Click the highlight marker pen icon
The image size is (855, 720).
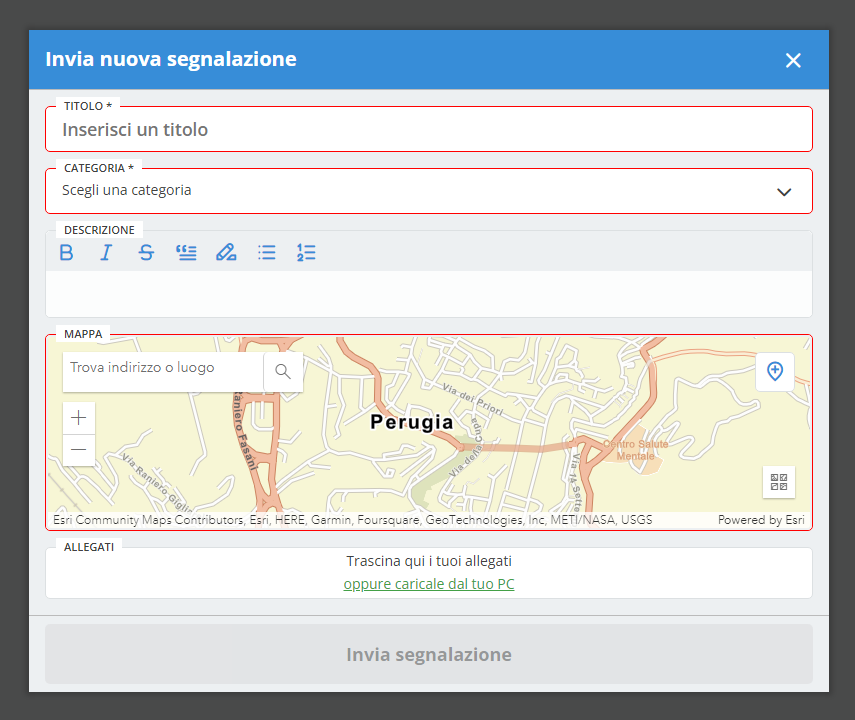coord(226,252)
